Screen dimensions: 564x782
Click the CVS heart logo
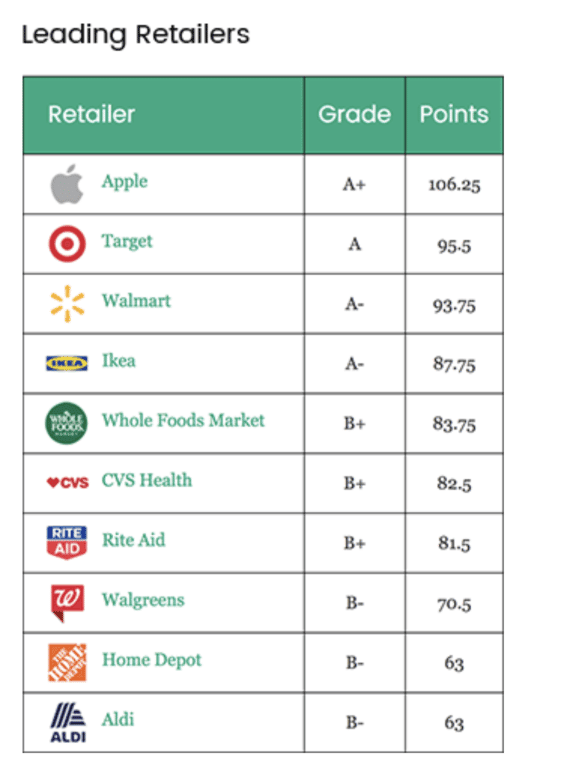coord(67,482)
